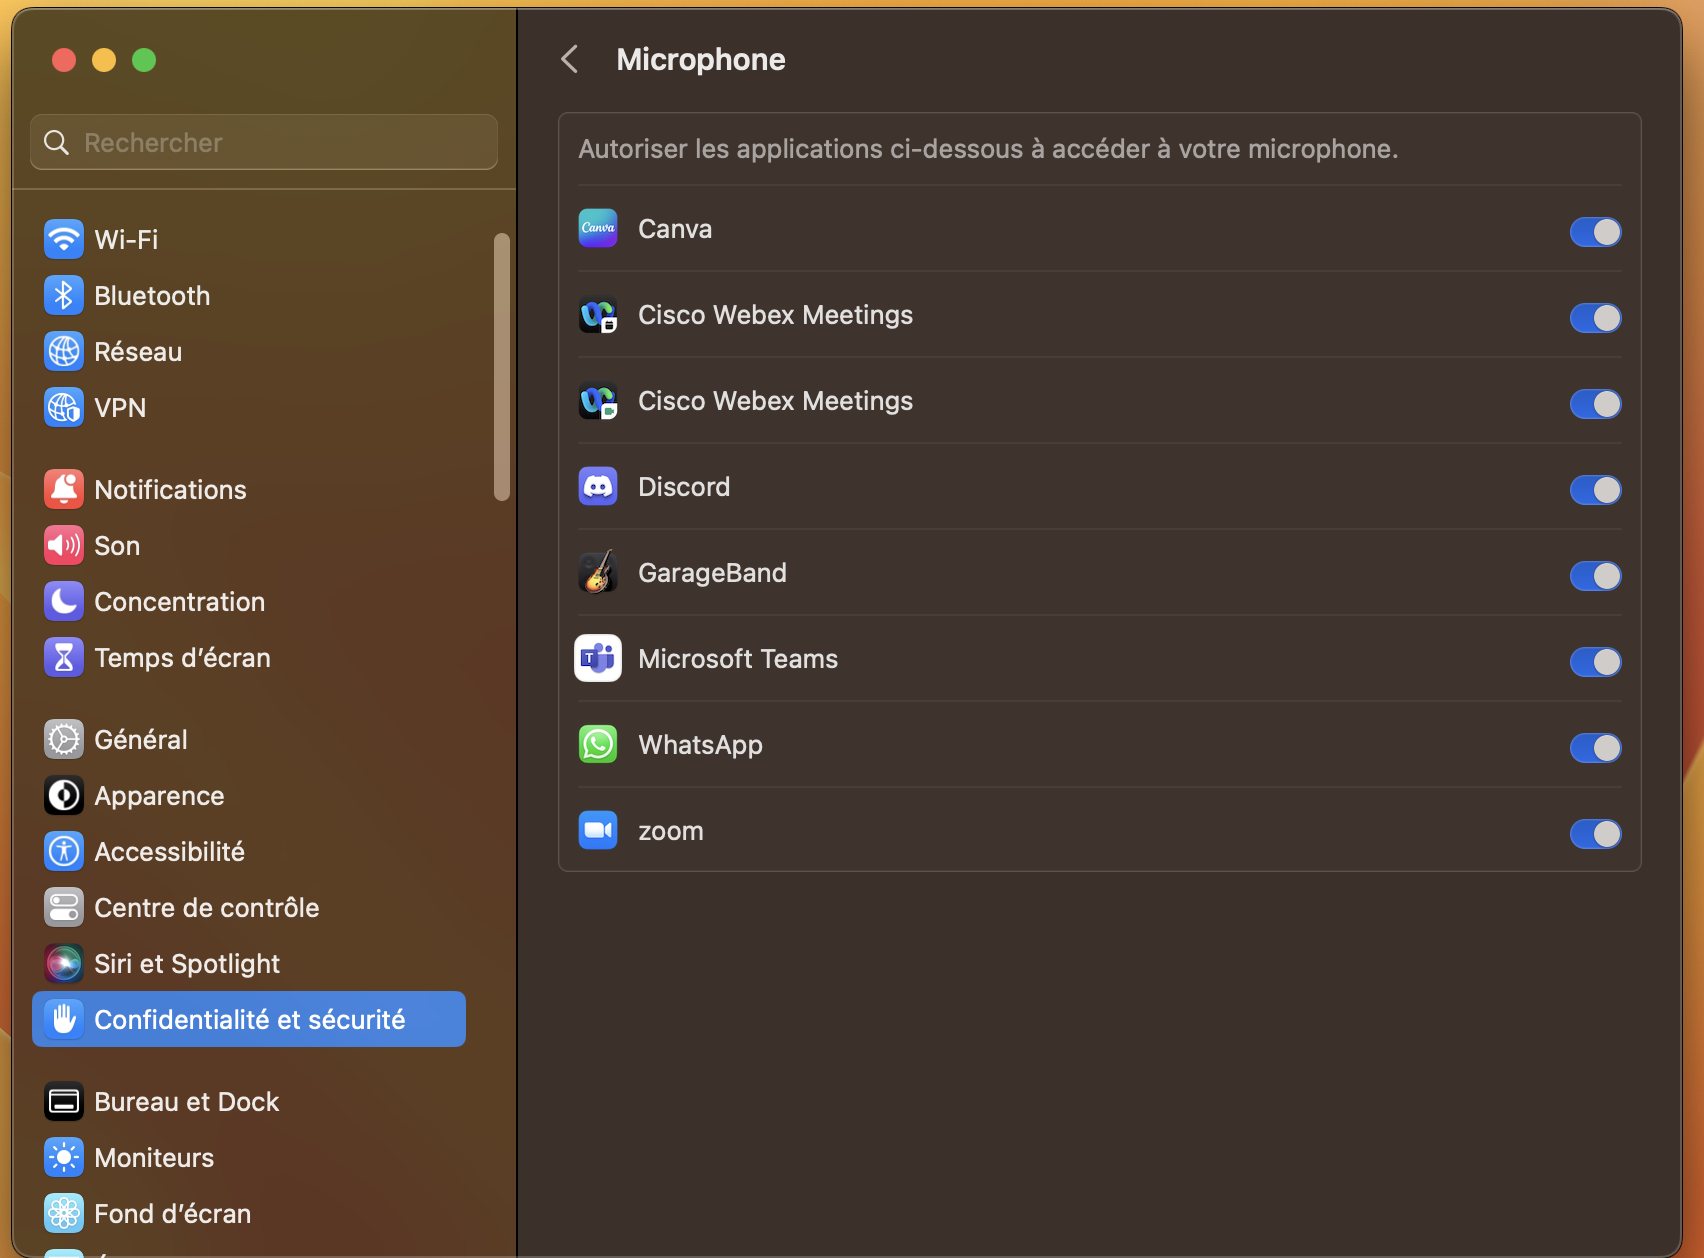Click the Wi-Fi icon in sidebar

(64, 240)
